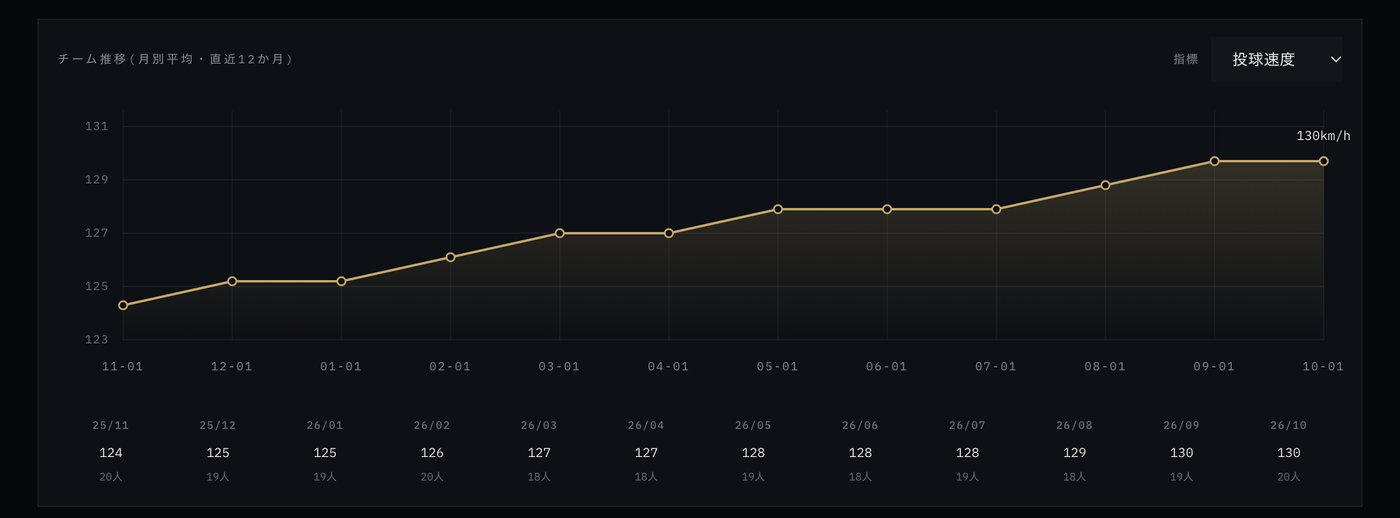Click the 26/08 month header

point(1074,426)
